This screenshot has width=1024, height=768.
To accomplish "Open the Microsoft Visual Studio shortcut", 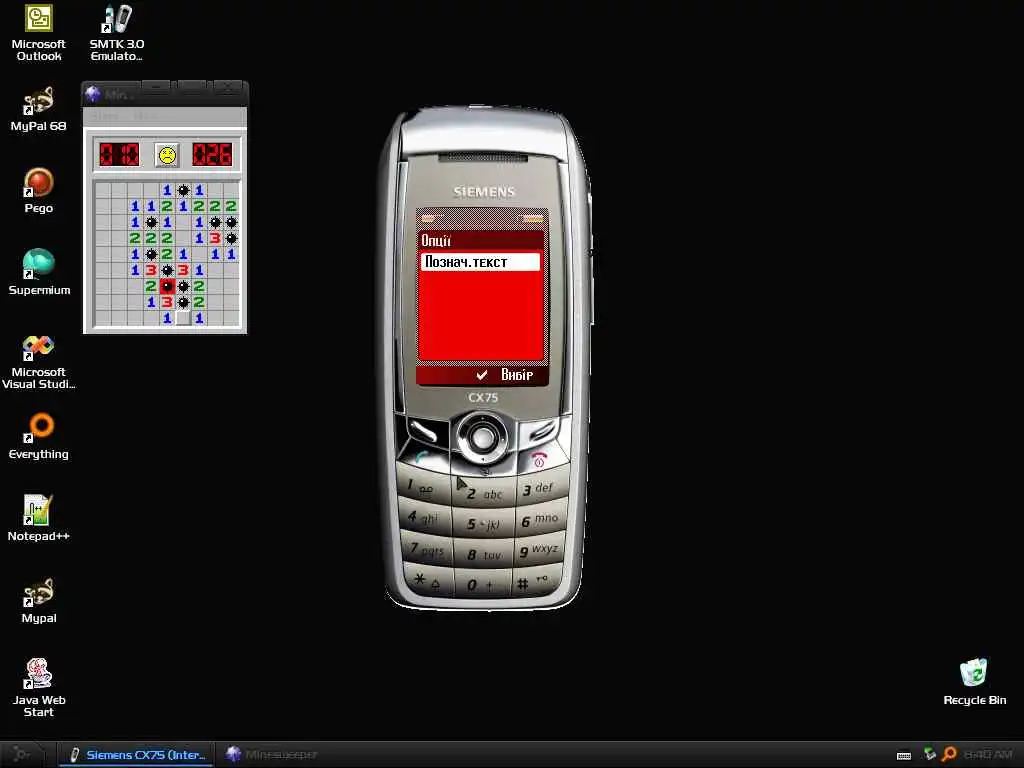I will 39,362.
